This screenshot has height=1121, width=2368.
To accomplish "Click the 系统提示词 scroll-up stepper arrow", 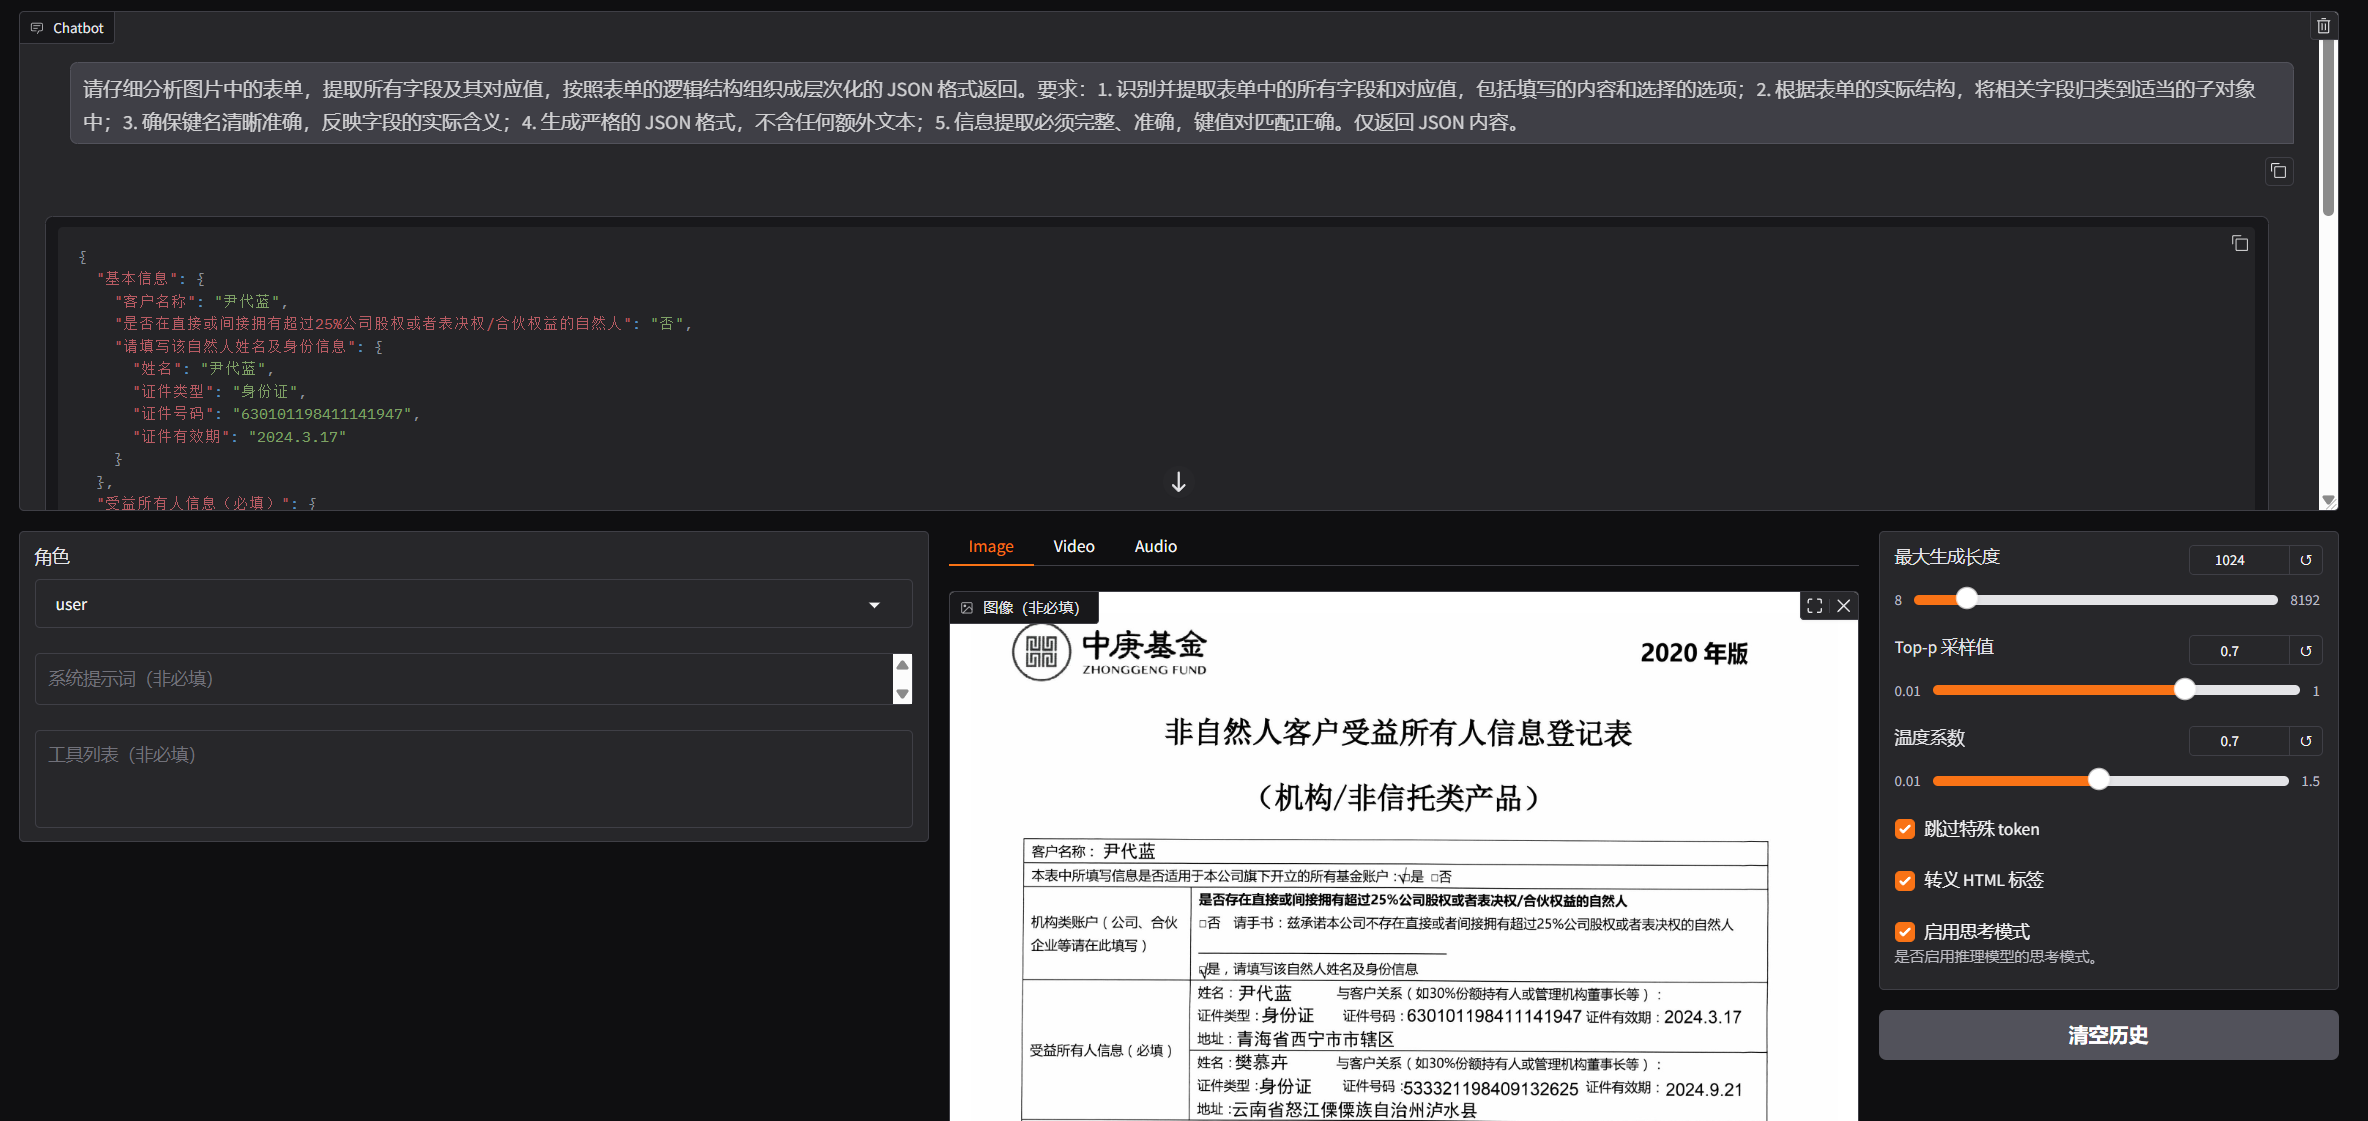I will click(902, 664).
